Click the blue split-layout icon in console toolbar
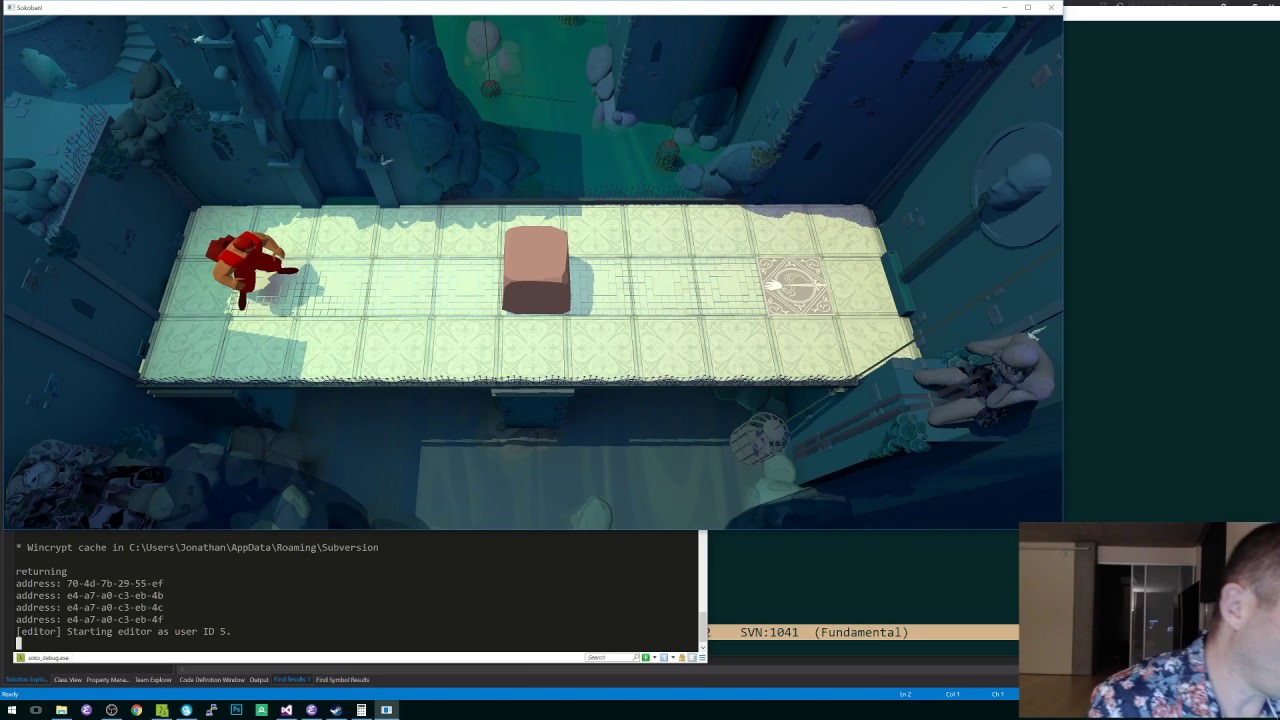The image size is (1280, 720). pos(664,657)
